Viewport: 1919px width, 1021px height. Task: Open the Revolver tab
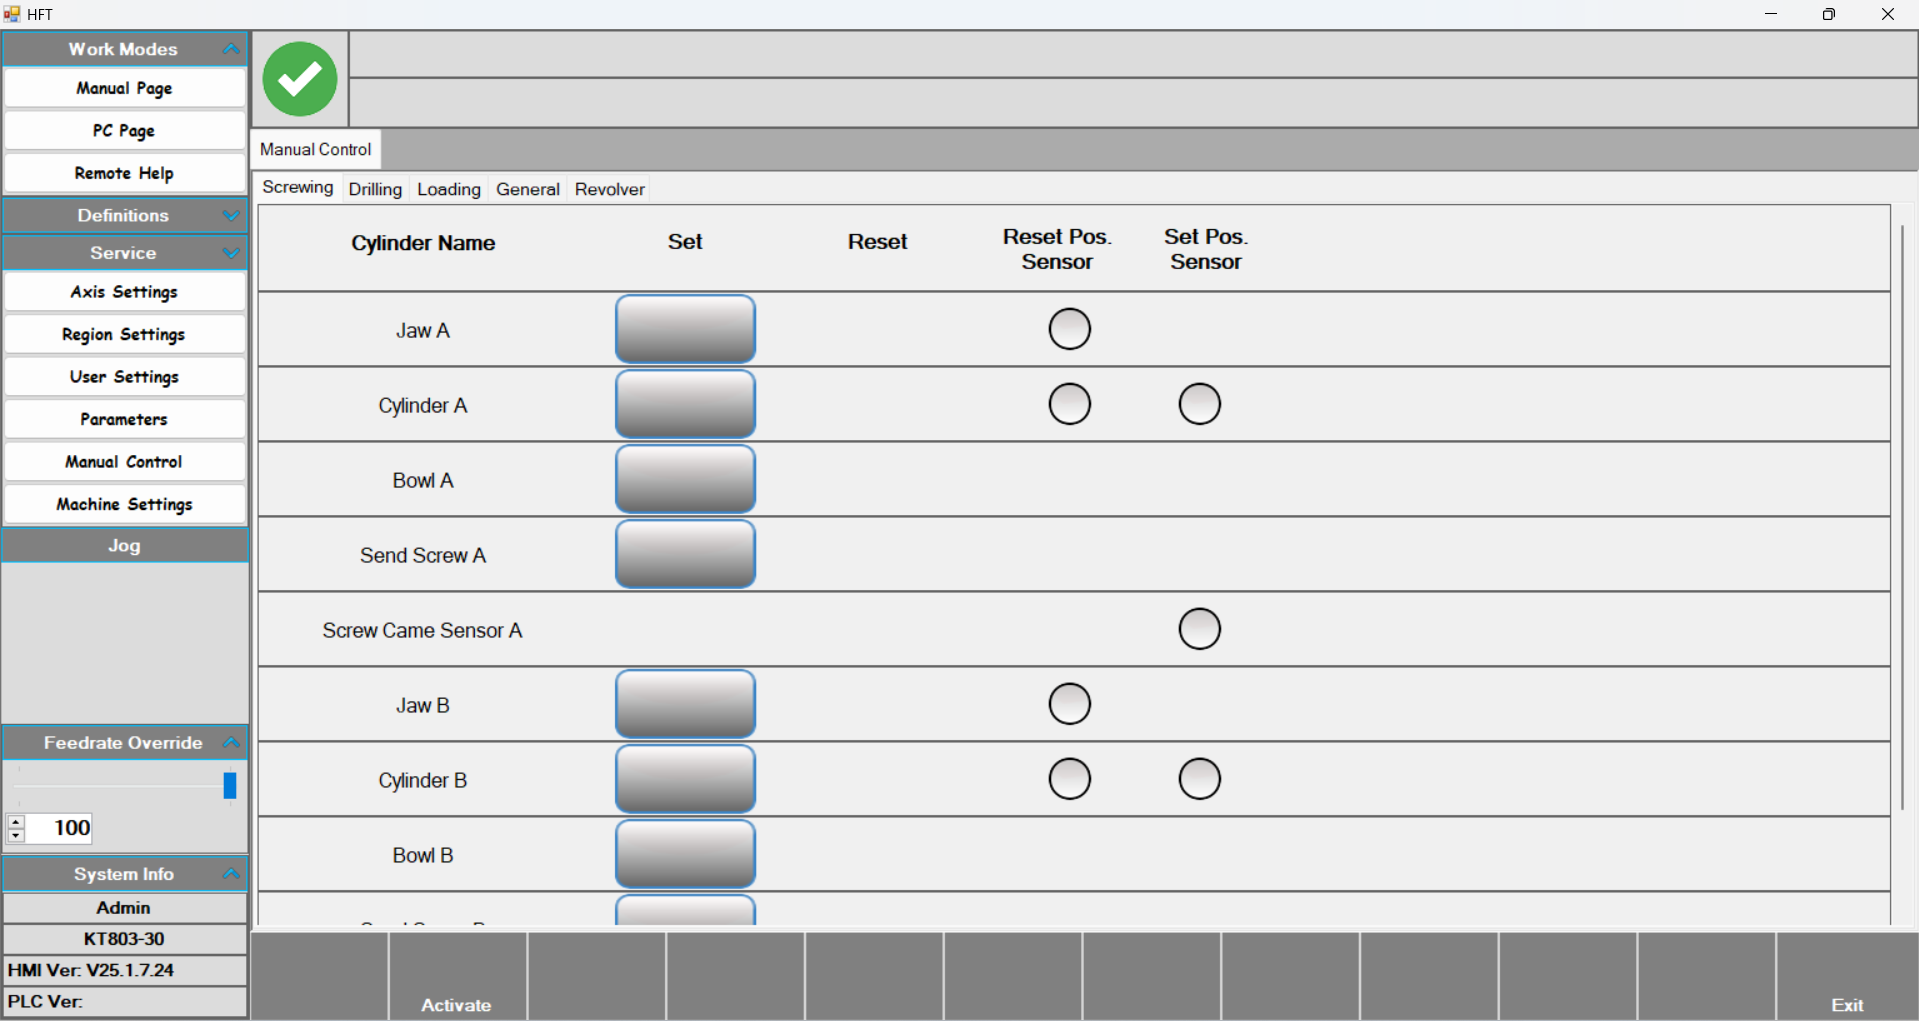609,189
